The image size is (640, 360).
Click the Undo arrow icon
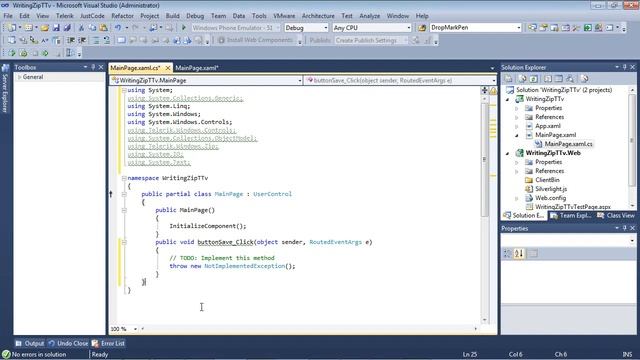point(118,28)
